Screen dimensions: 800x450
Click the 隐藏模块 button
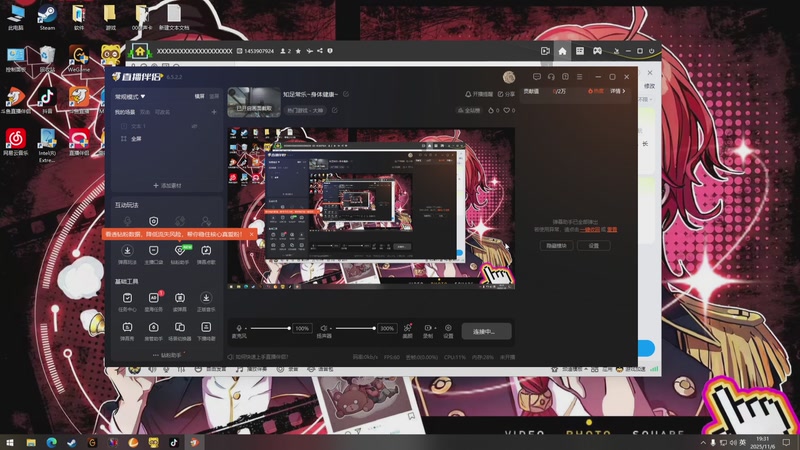[x=557, y=246]
